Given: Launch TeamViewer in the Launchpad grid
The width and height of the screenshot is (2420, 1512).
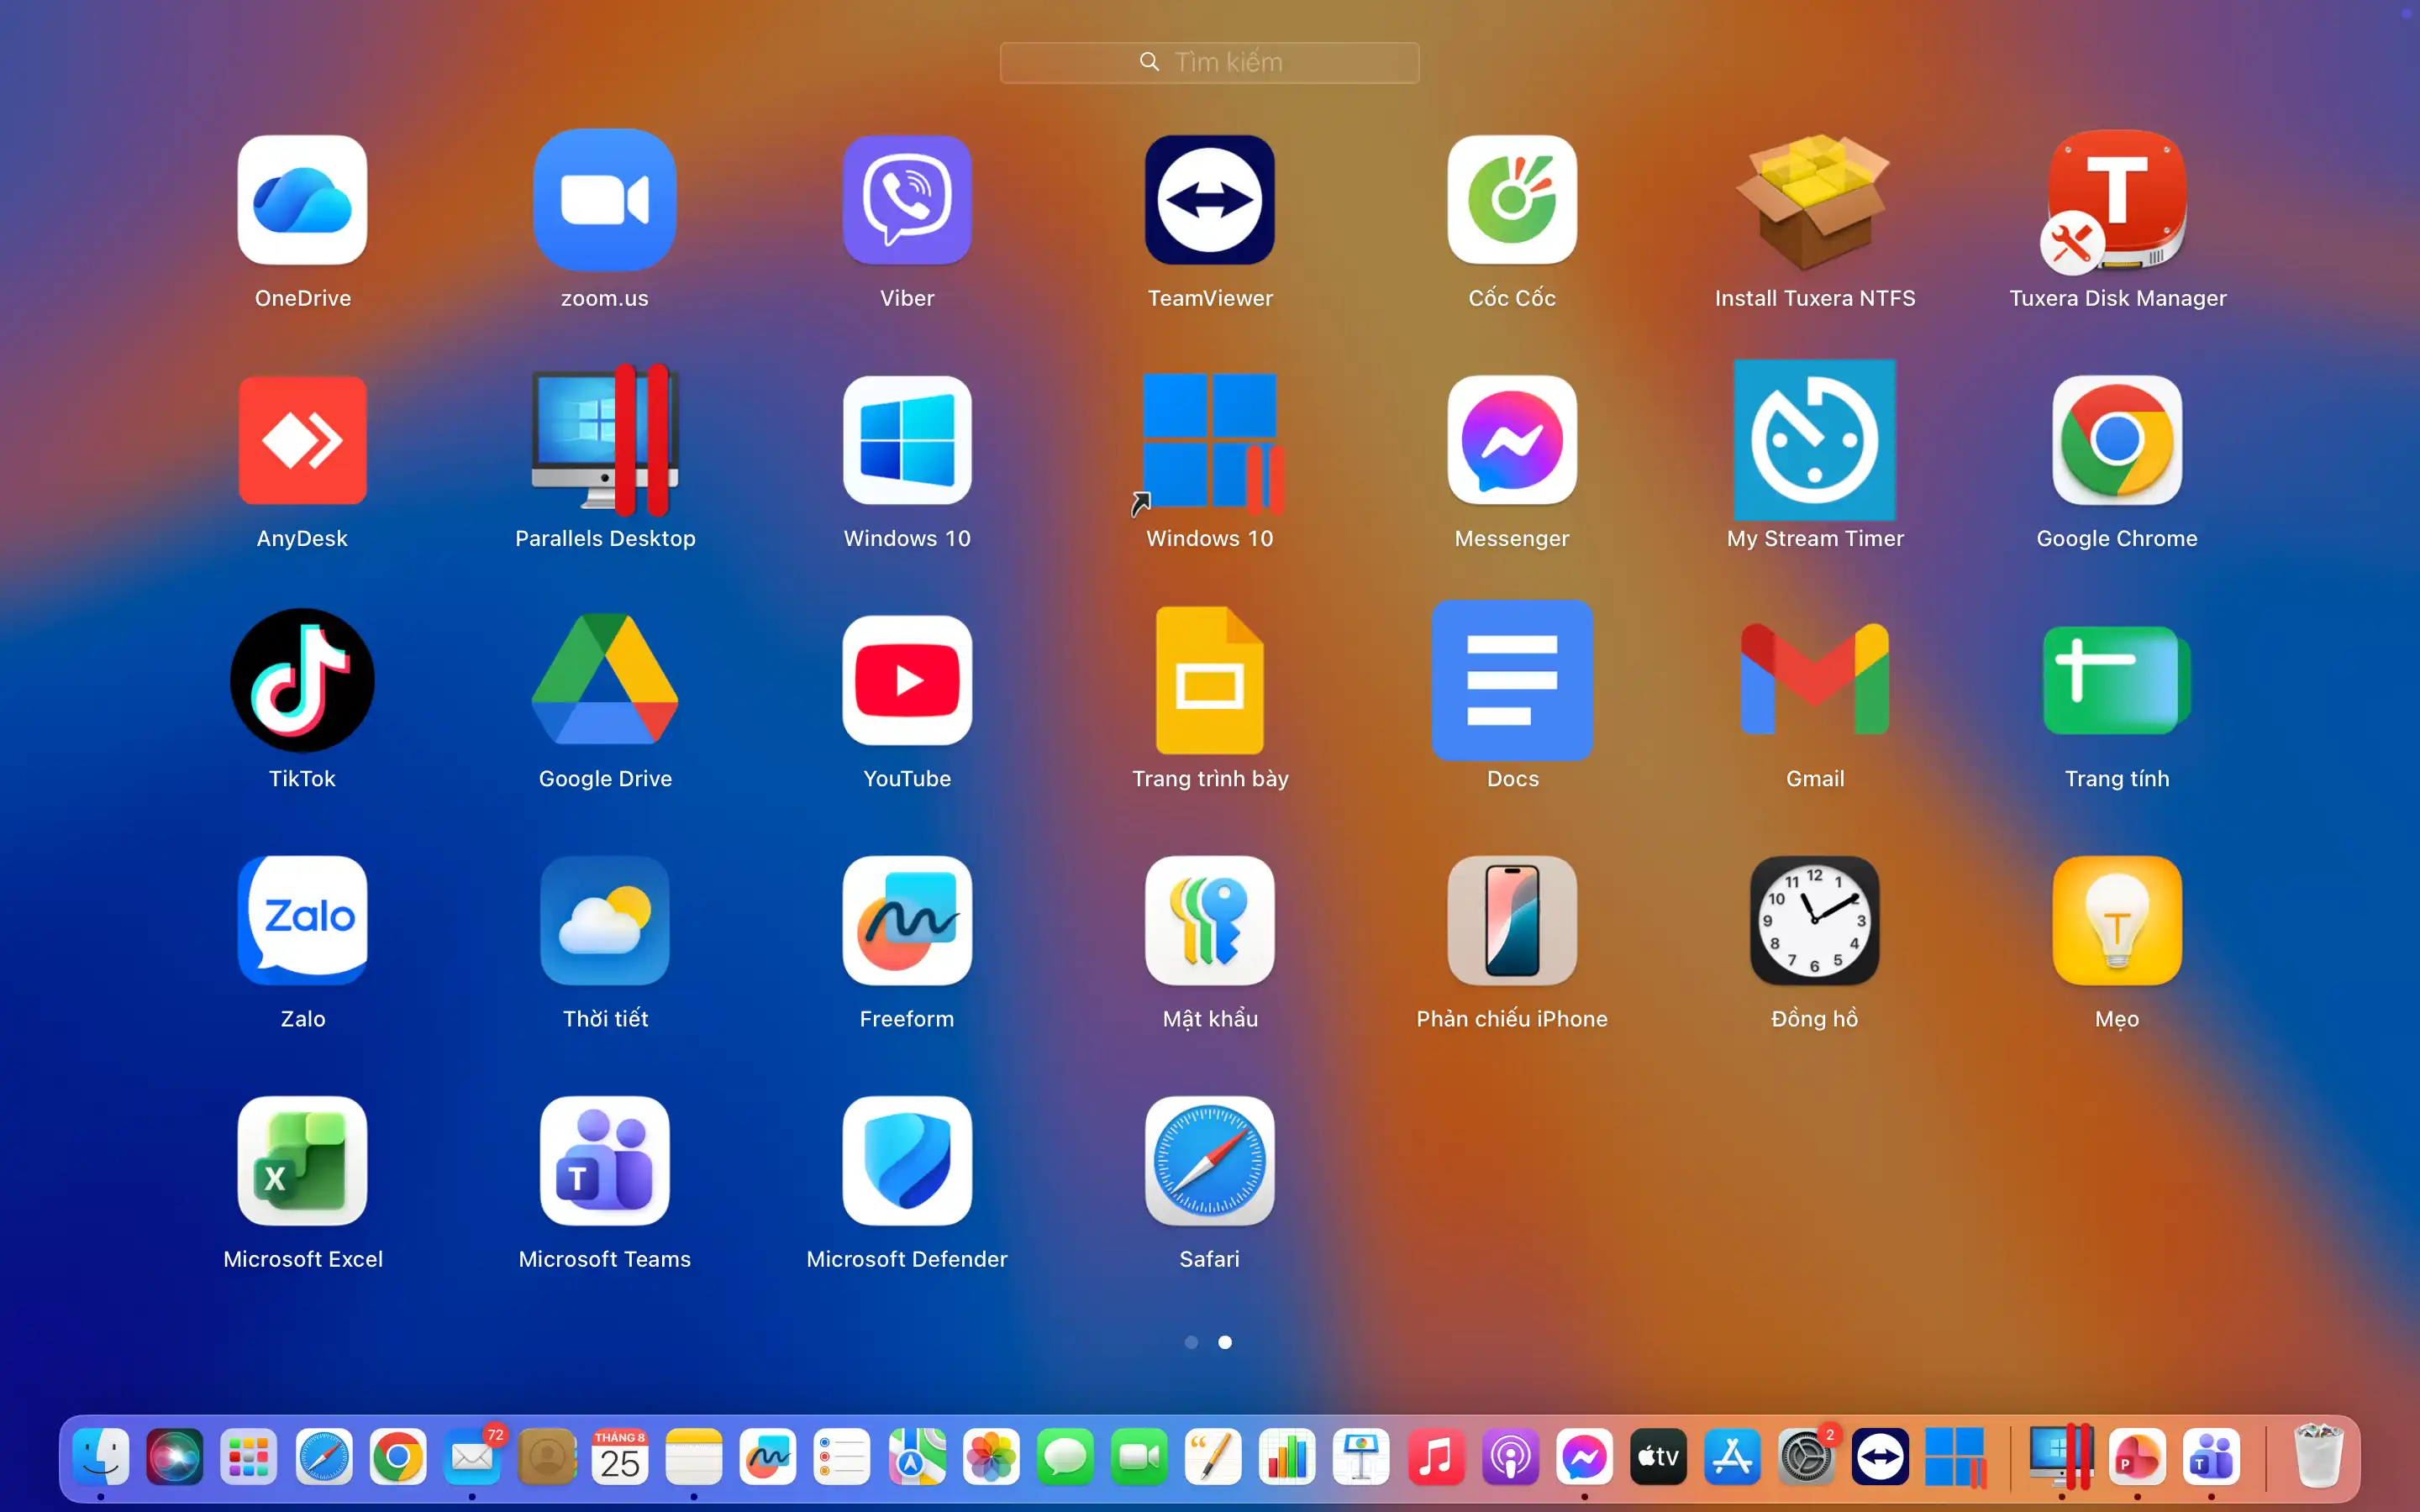Looking at the screenshot, I should point(1210,200).
